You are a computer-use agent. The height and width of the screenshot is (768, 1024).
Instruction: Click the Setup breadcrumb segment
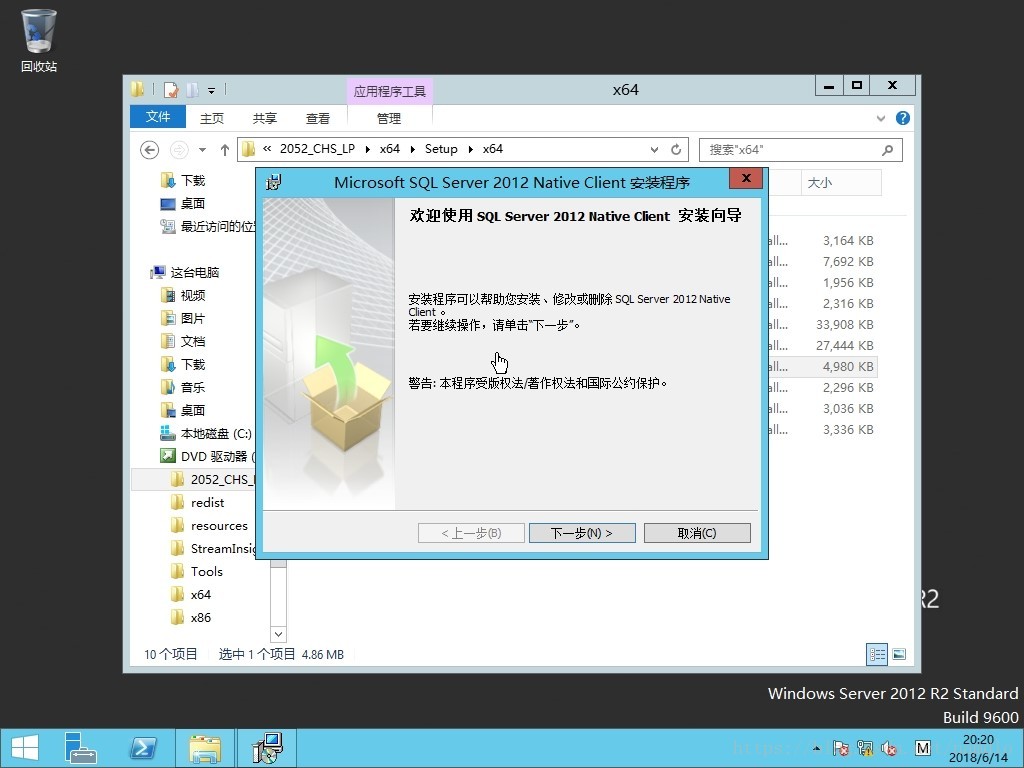441,149
